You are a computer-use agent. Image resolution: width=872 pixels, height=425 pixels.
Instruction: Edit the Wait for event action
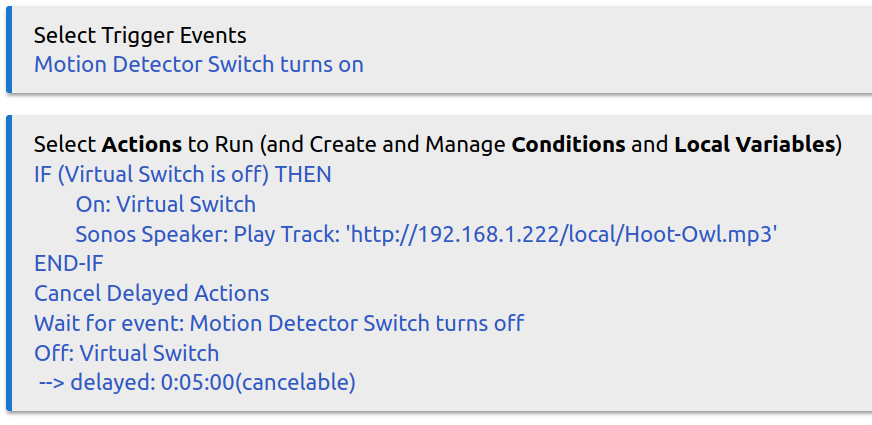coord(278,324)
